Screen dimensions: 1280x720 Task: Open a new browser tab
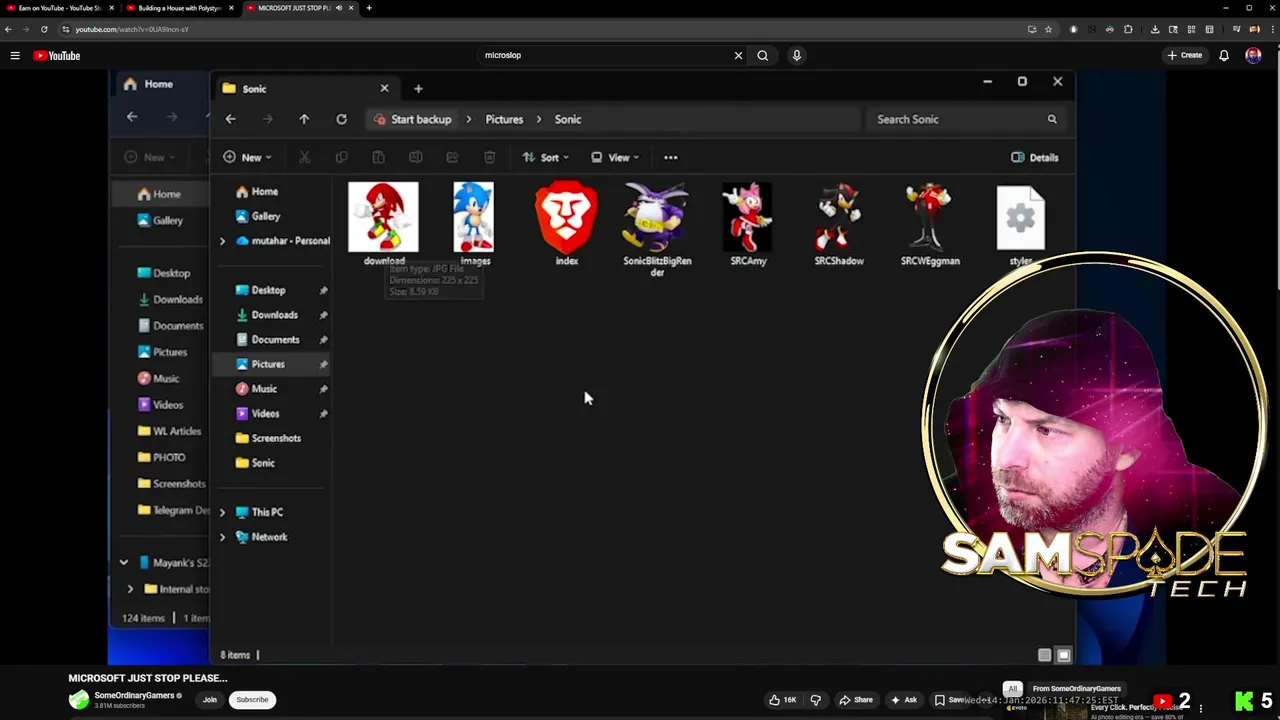[x=369, y=8]
